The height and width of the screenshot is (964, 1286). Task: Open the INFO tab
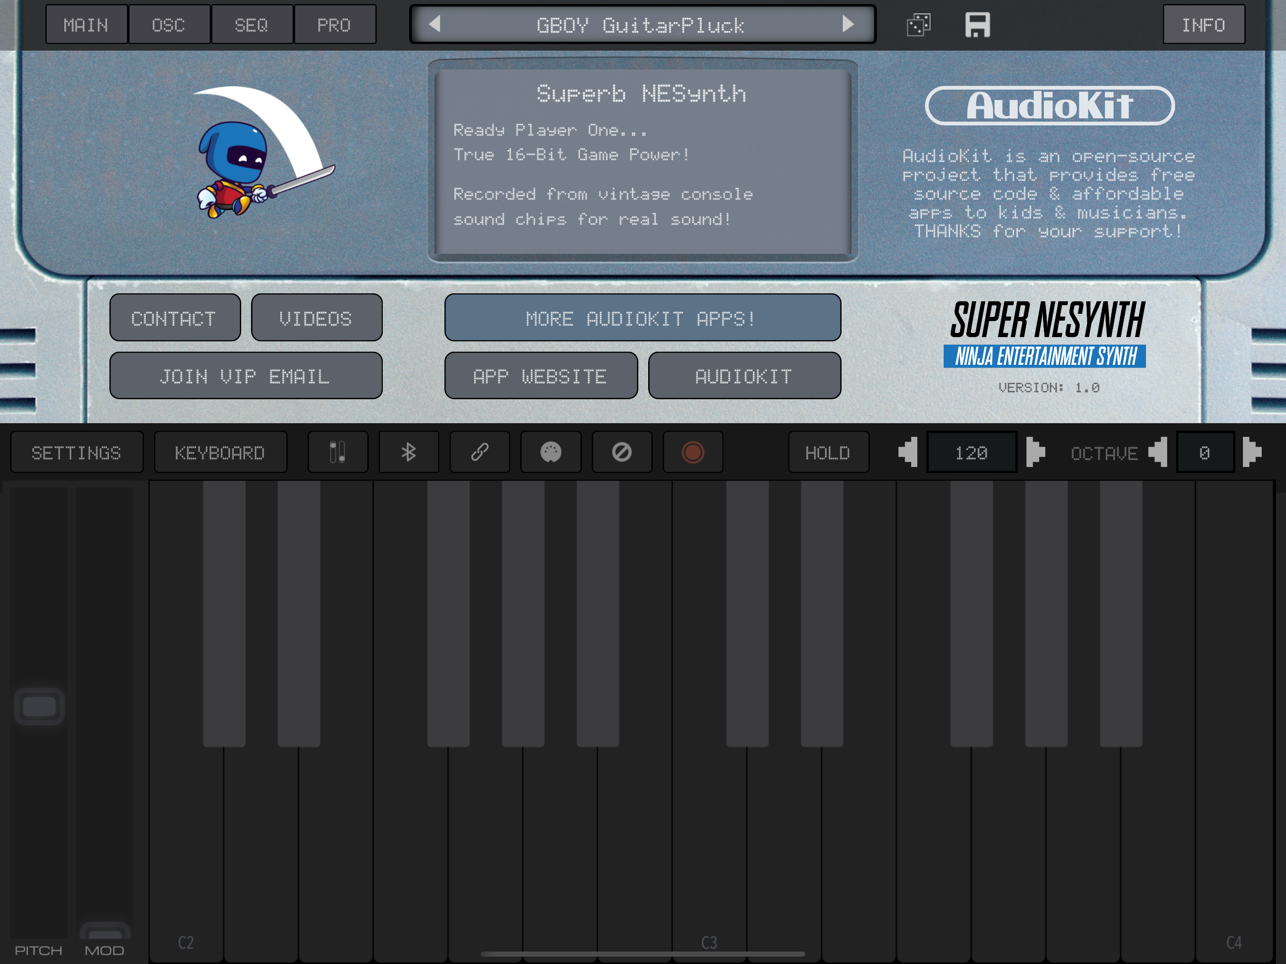point(1204,25)
